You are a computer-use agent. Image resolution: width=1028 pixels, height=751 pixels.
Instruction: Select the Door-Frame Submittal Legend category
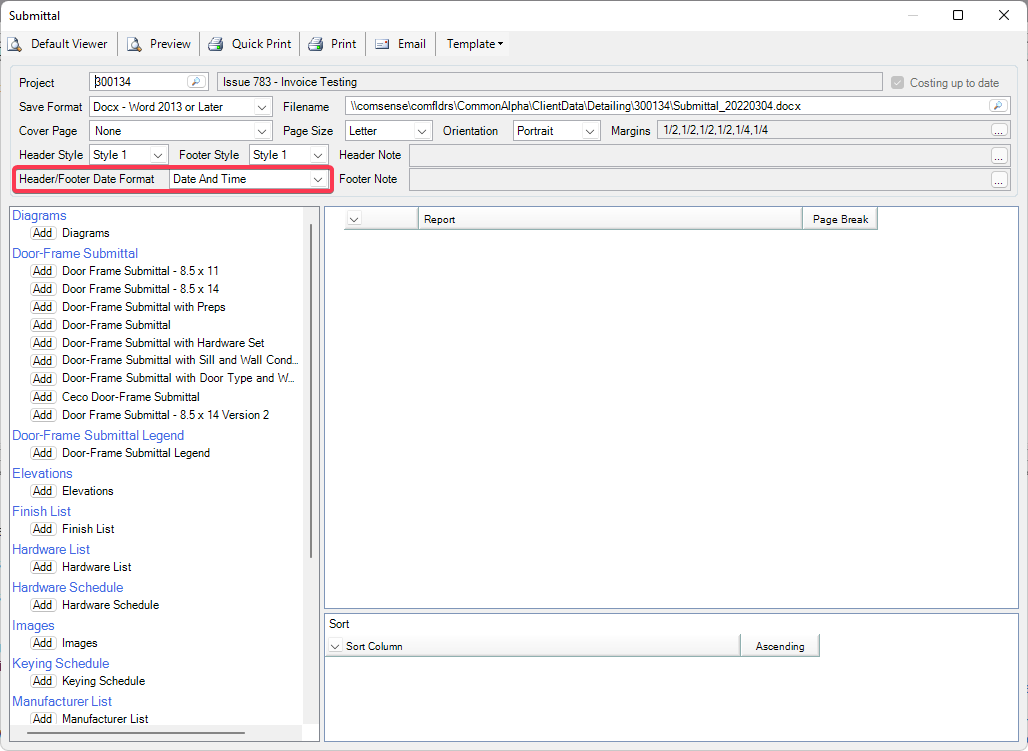coord(98,435)
